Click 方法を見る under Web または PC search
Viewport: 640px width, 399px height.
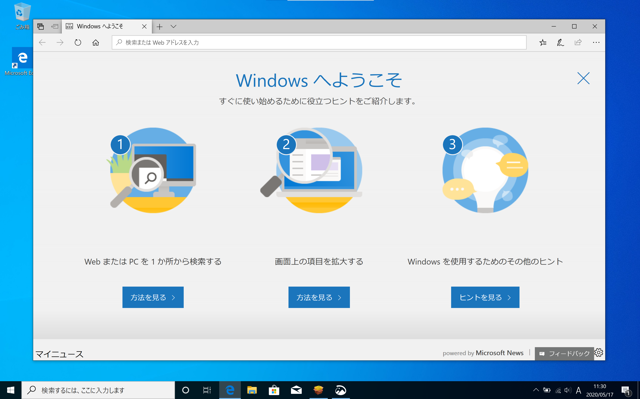[153, 297]
